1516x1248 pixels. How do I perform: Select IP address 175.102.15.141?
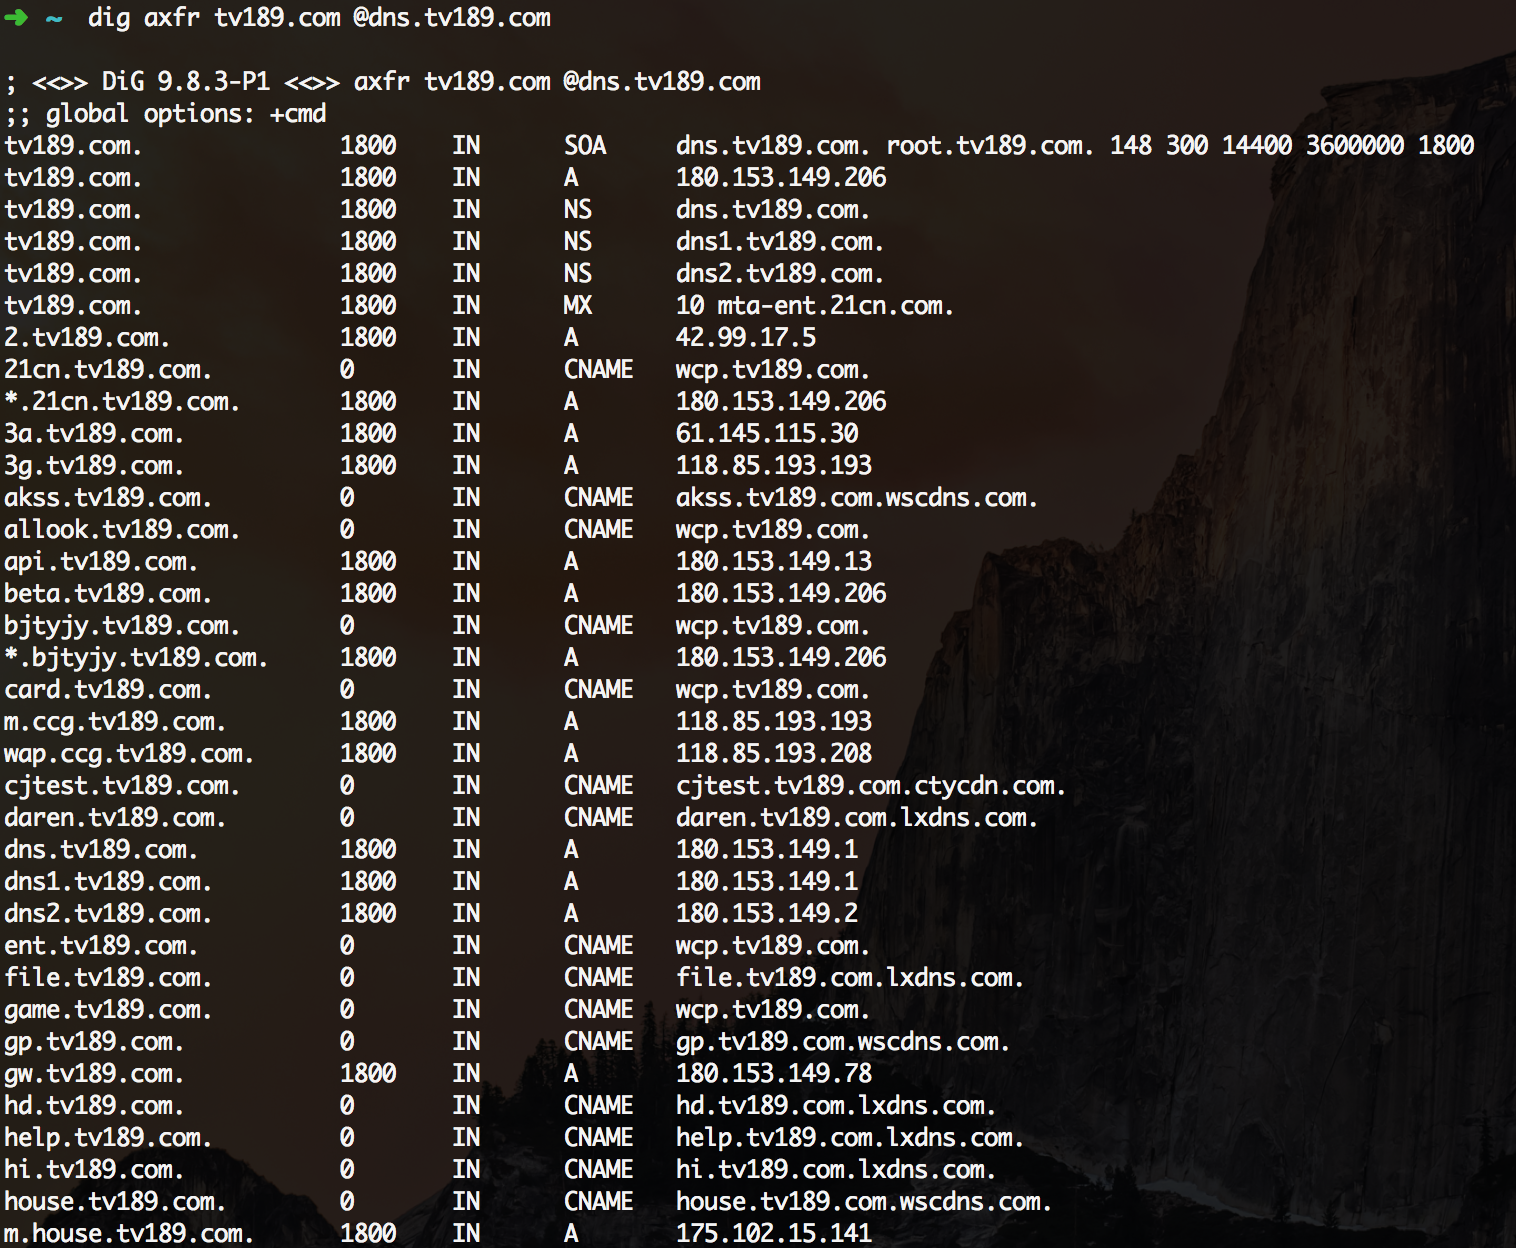(x=774, y=1234)
